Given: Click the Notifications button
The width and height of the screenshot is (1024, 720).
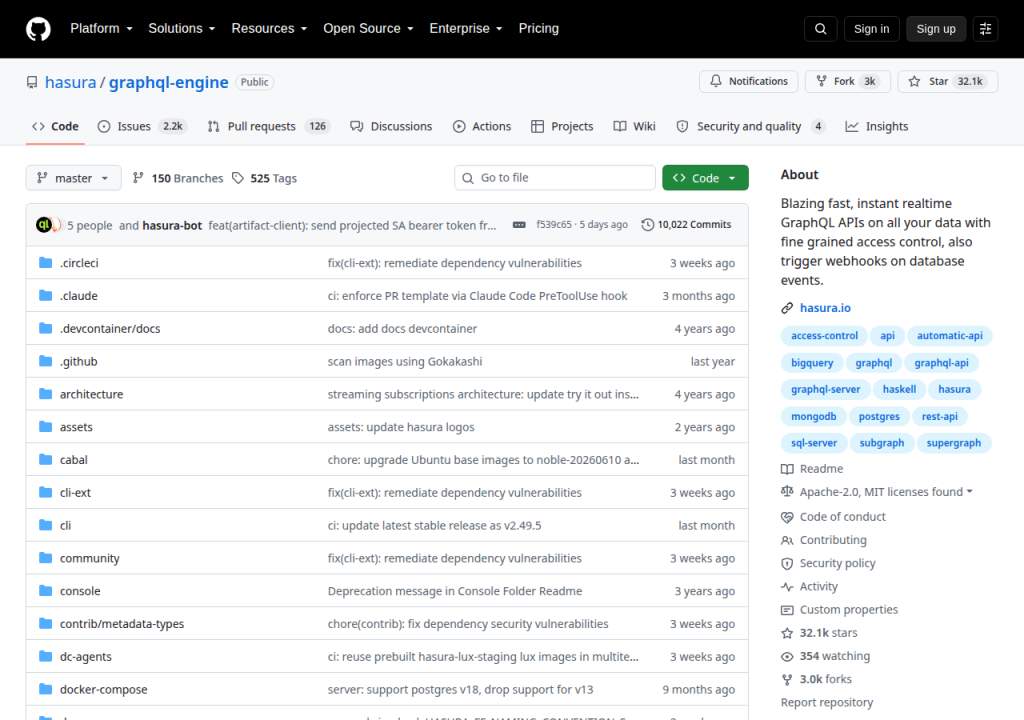Looking at the screenshot, I should [x=748, y=81].
